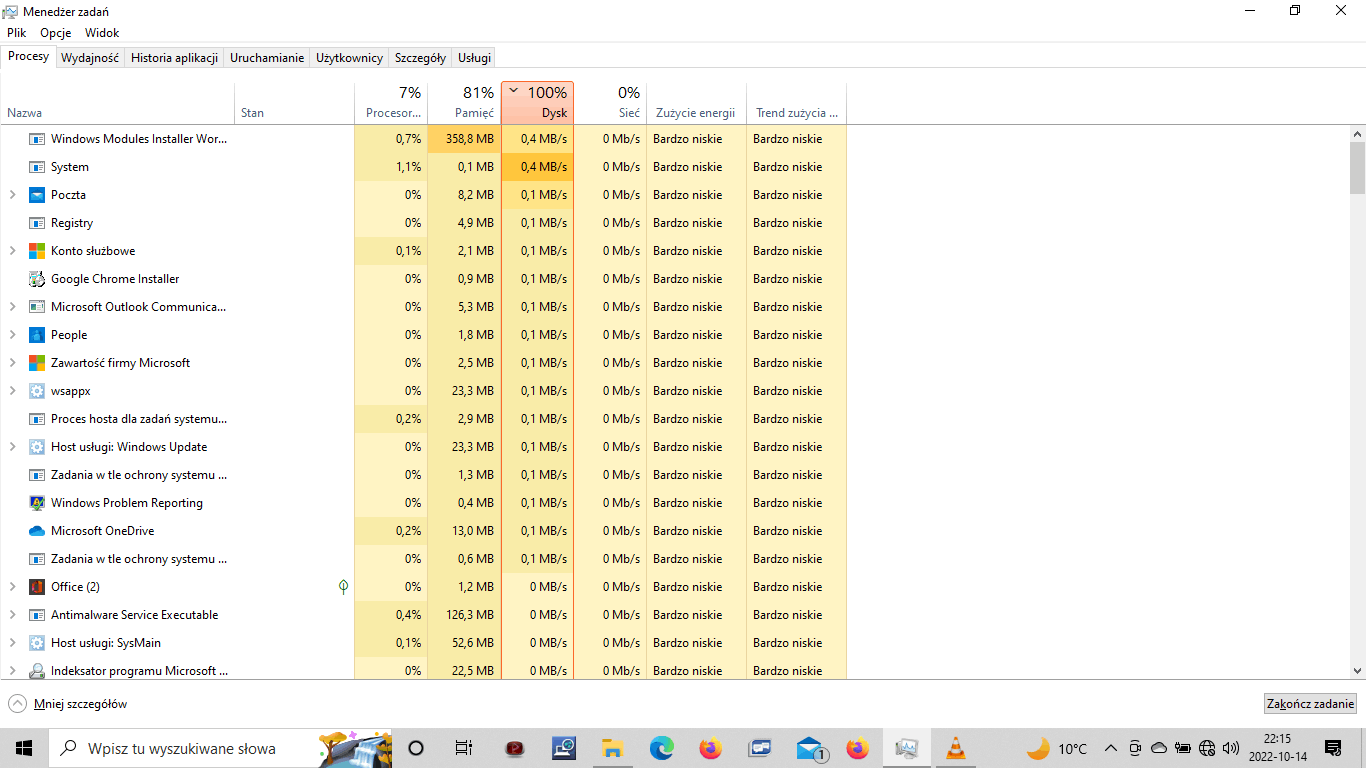Launch Microsoft Edge from the taskbar

coord(662,748)
